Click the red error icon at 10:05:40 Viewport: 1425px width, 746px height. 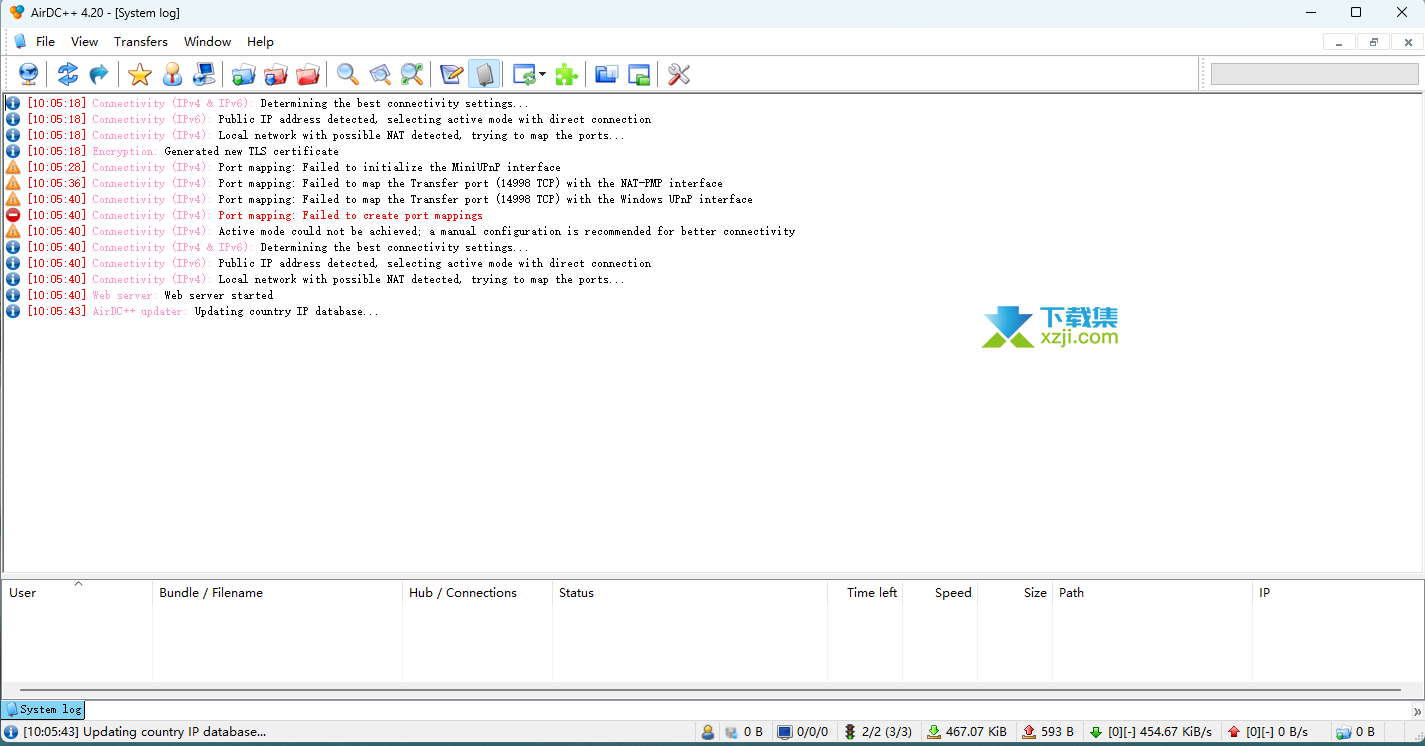[13, 215]
